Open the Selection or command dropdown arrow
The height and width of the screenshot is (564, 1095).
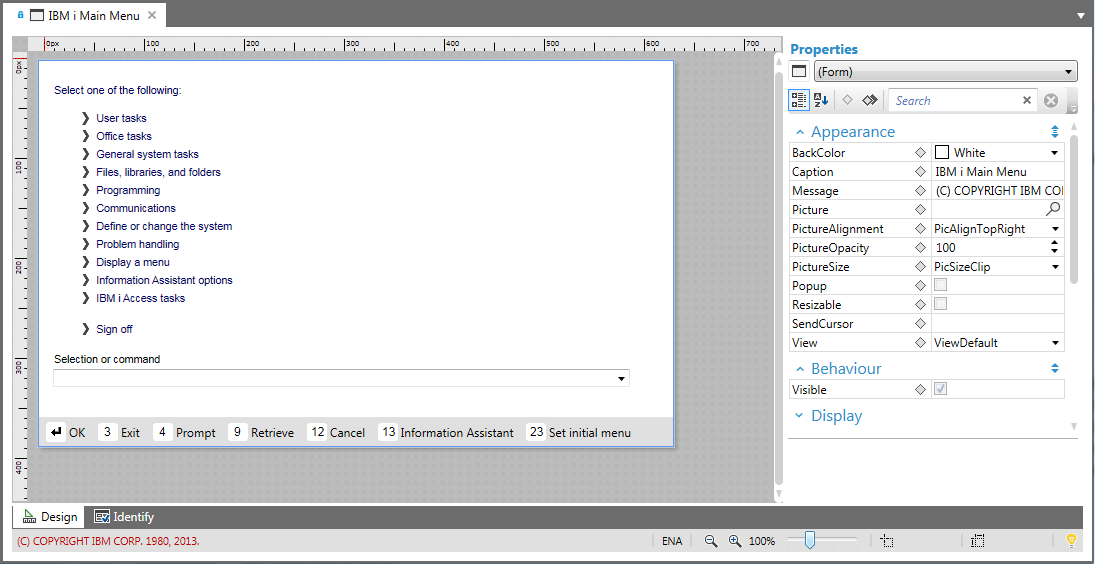[621, 378]
